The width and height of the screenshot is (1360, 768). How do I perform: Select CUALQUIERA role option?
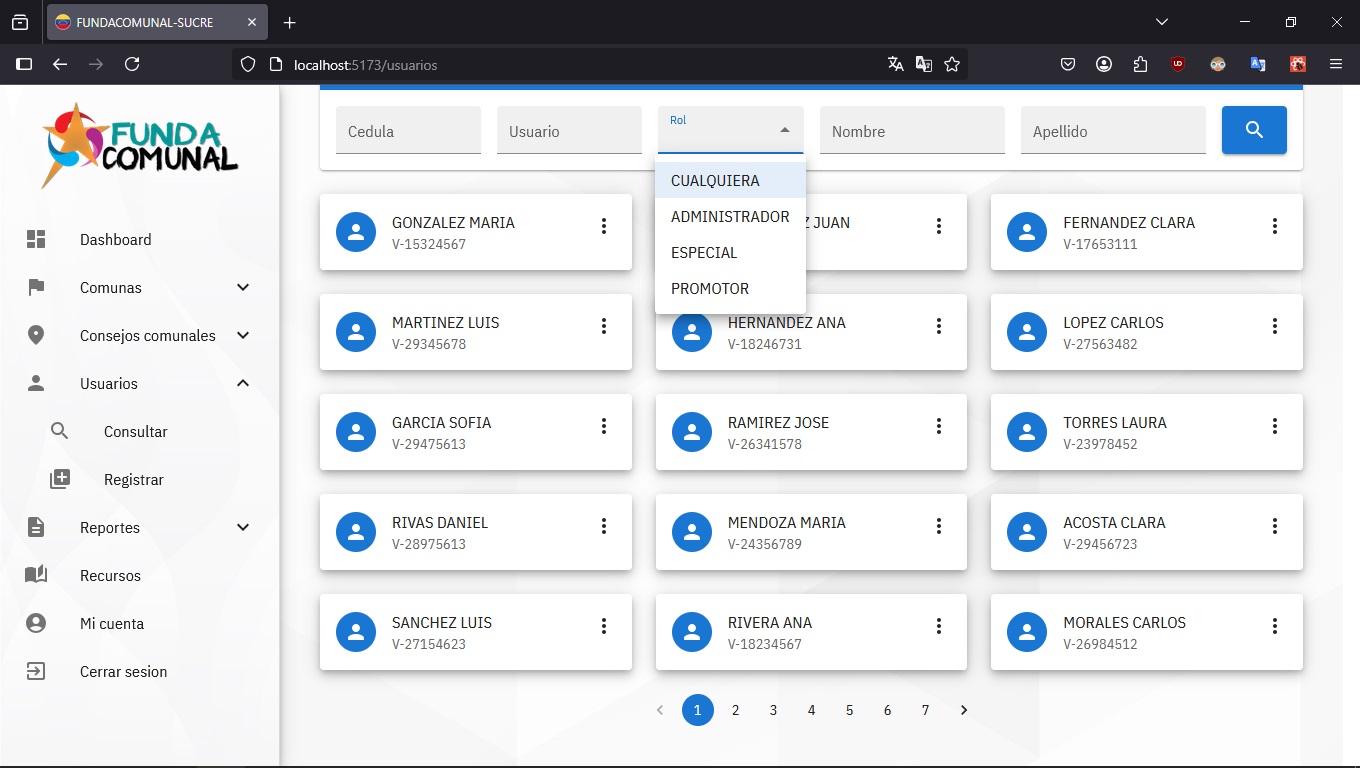[x=731, y=181]
